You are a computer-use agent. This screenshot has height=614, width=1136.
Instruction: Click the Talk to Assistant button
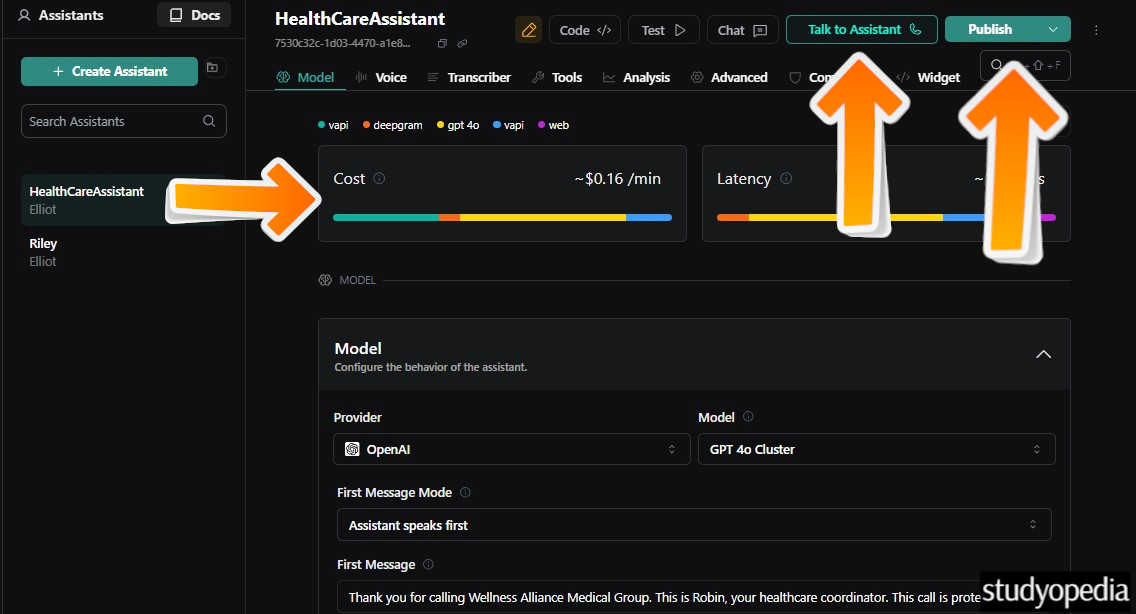click(x=861, y=29)
